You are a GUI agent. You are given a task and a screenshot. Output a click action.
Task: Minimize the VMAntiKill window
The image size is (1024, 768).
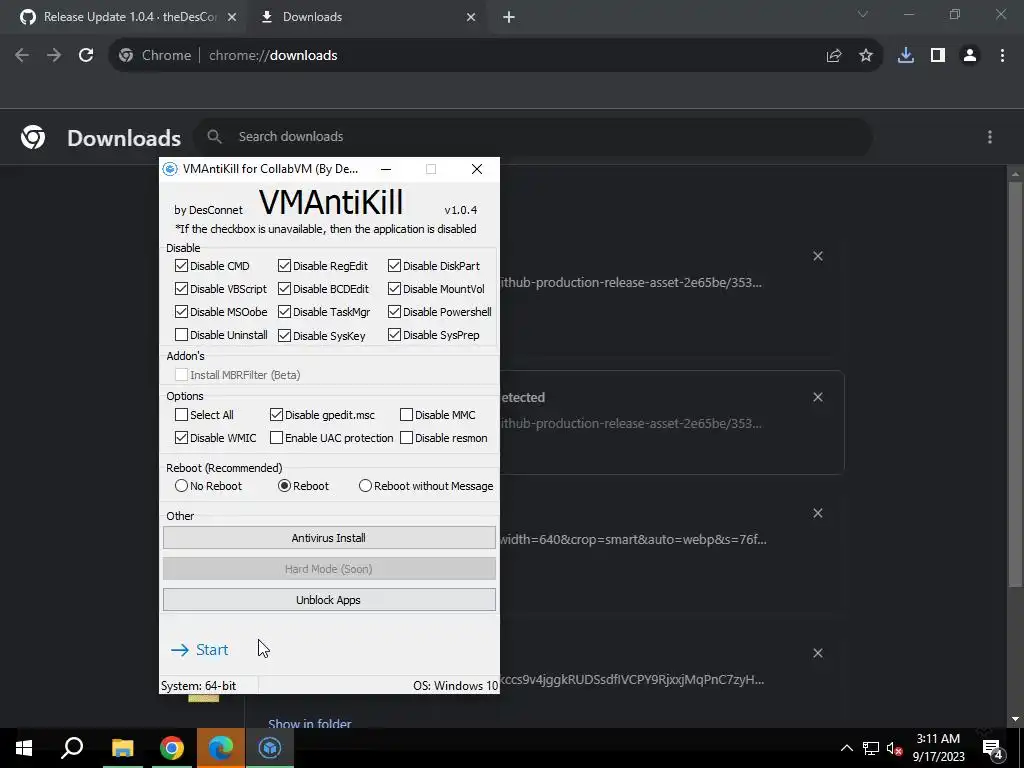[x=386, y=169]
